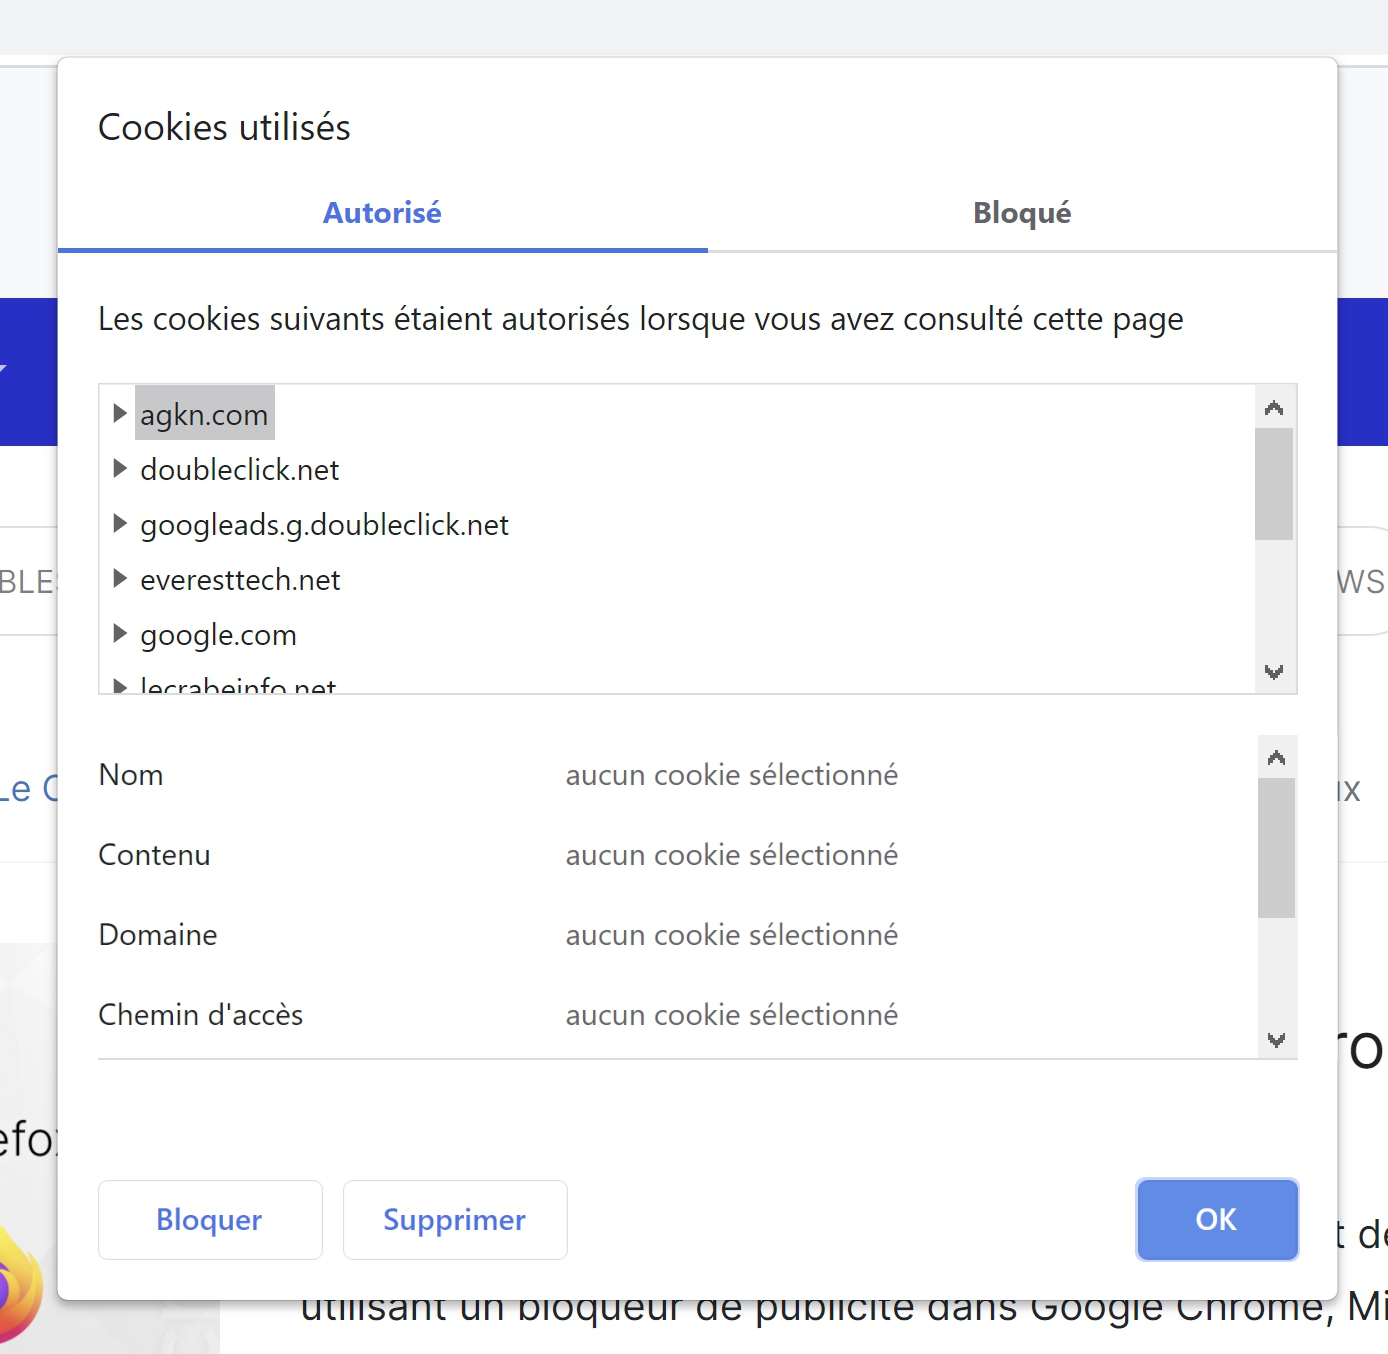Viewport: 1388px width, 1354px height.
Task: Click the cookie list scrollbar thumb
Action: [x=1274, y=484]
